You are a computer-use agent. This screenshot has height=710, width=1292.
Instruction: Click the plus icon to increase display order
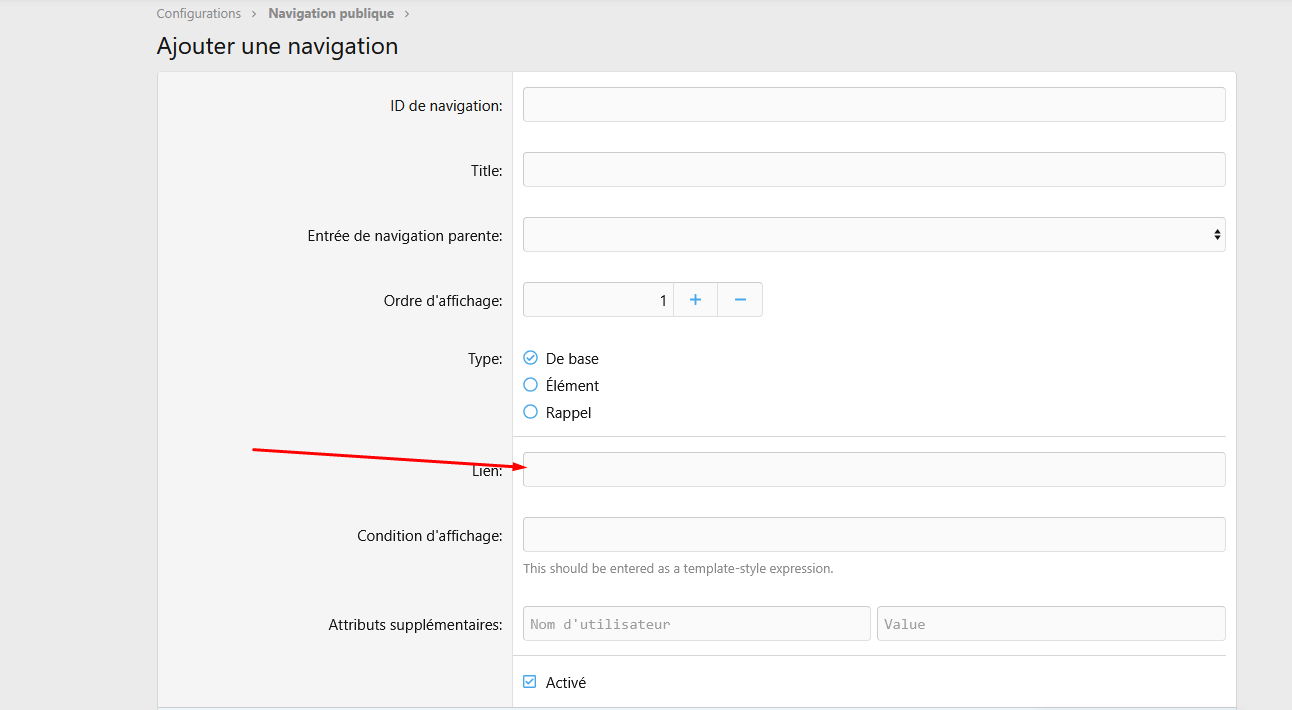[x=695, y=300]
